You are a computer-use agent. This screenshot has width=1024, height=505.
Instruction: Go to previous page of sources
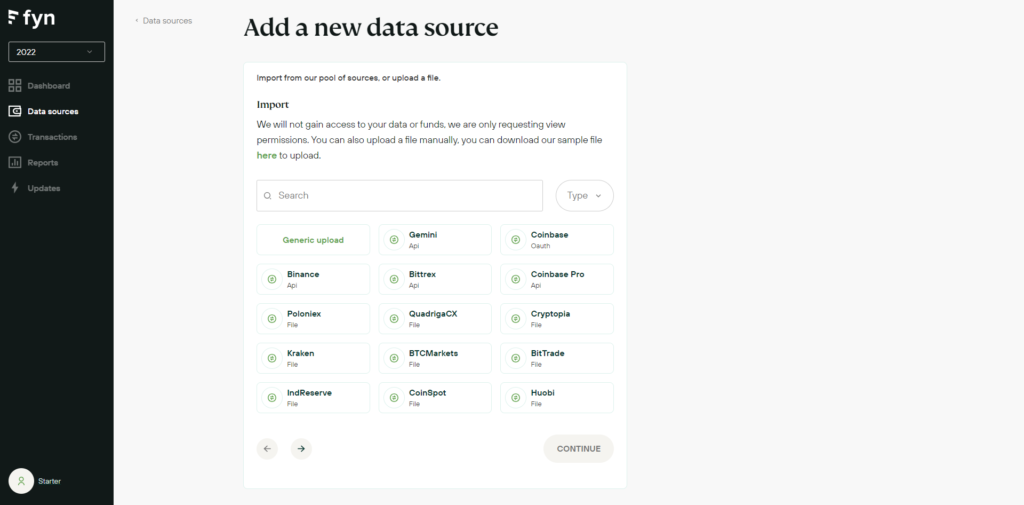pyautogui.click(x=267, y=449)
